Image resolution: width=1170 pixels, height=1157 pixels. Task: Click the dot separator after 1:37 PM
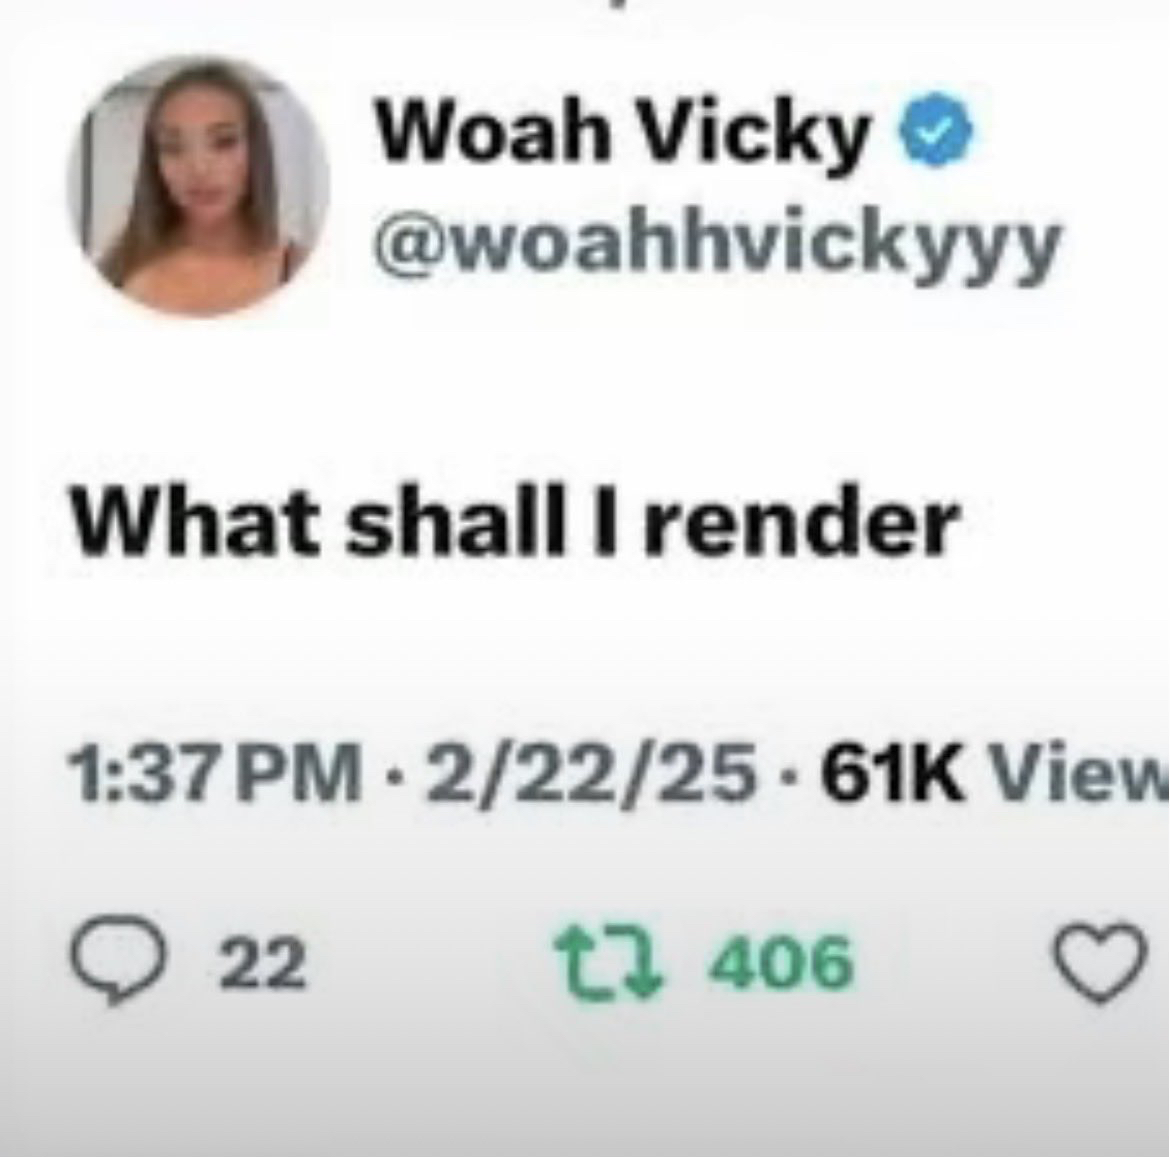392,780
